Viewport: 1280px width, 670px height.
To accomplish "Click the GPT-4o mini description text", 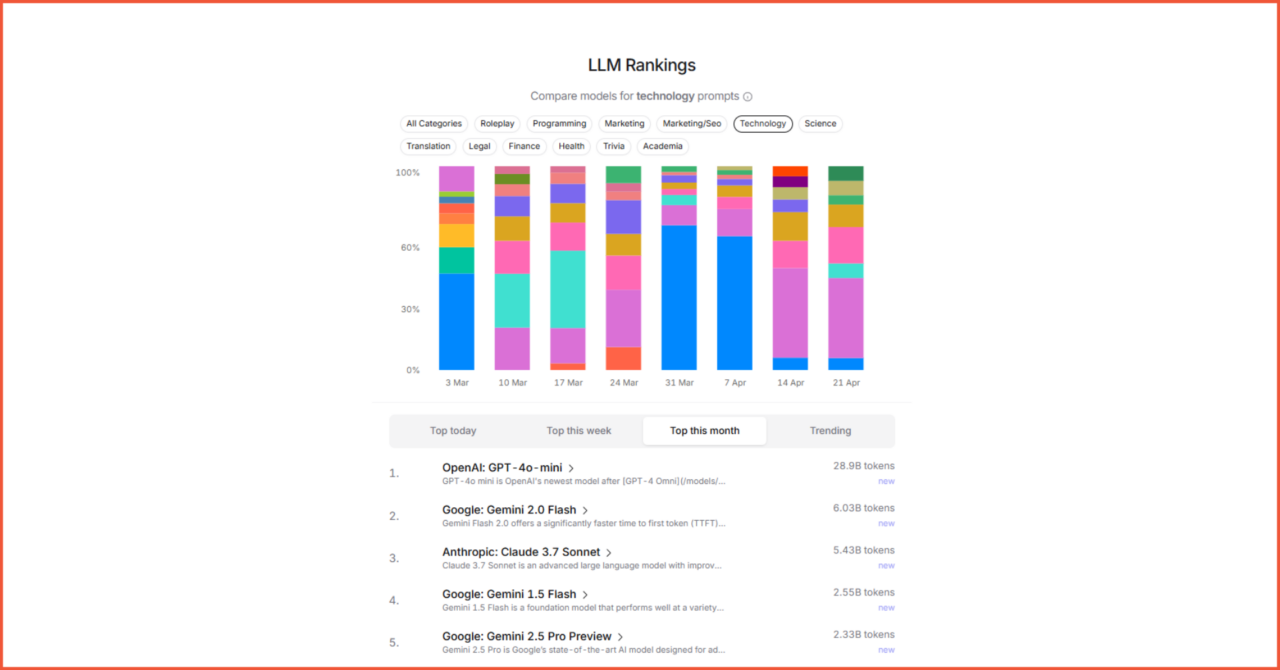I will (584, 481).
